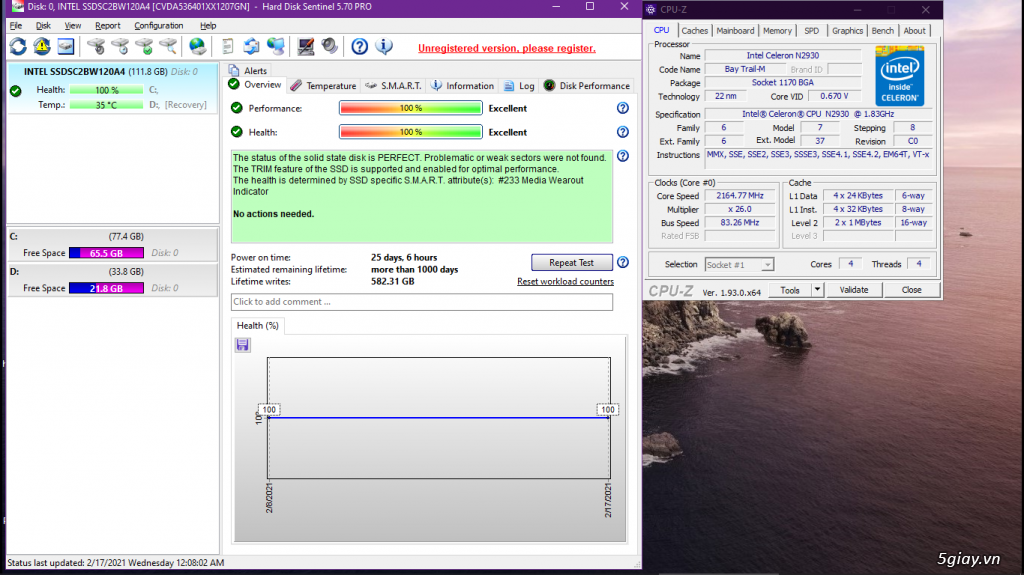This screenshot has width=1024, height=575.
Task: Switch to the Alerts tab
Action: coord(248,71)
